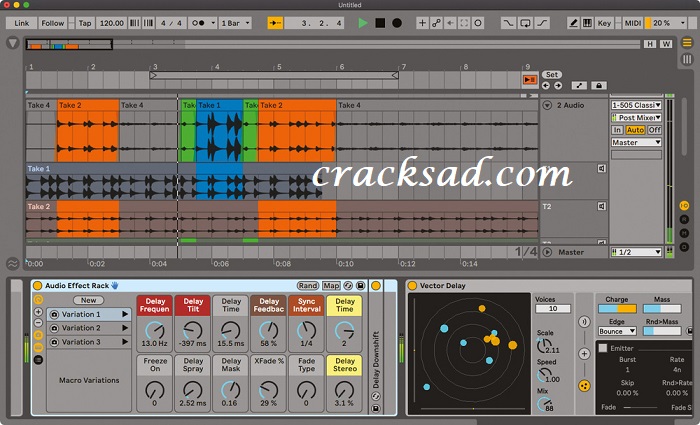
Task: Toggle Punch-Out switch icon
Action: coord(542,23)
